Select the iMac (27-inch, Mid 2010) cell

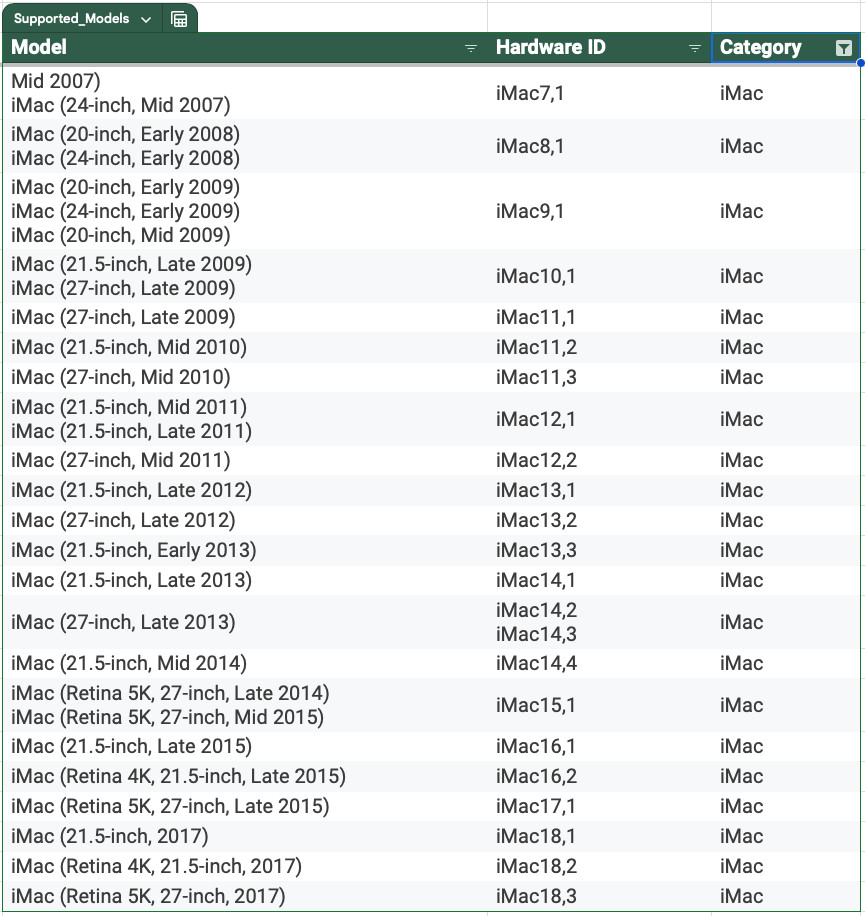point(245,377)
